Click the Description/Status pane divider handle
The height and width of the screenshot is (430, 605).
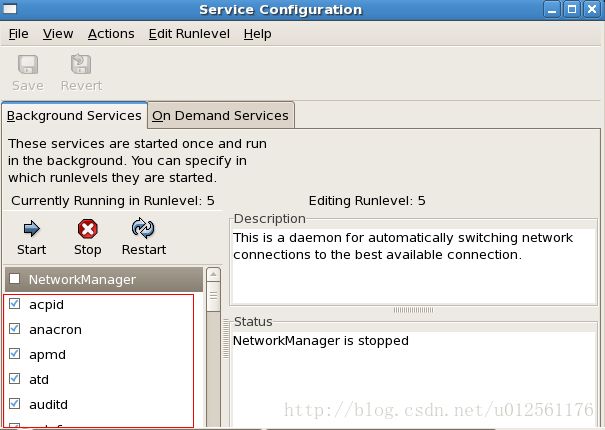click(414, 310)
